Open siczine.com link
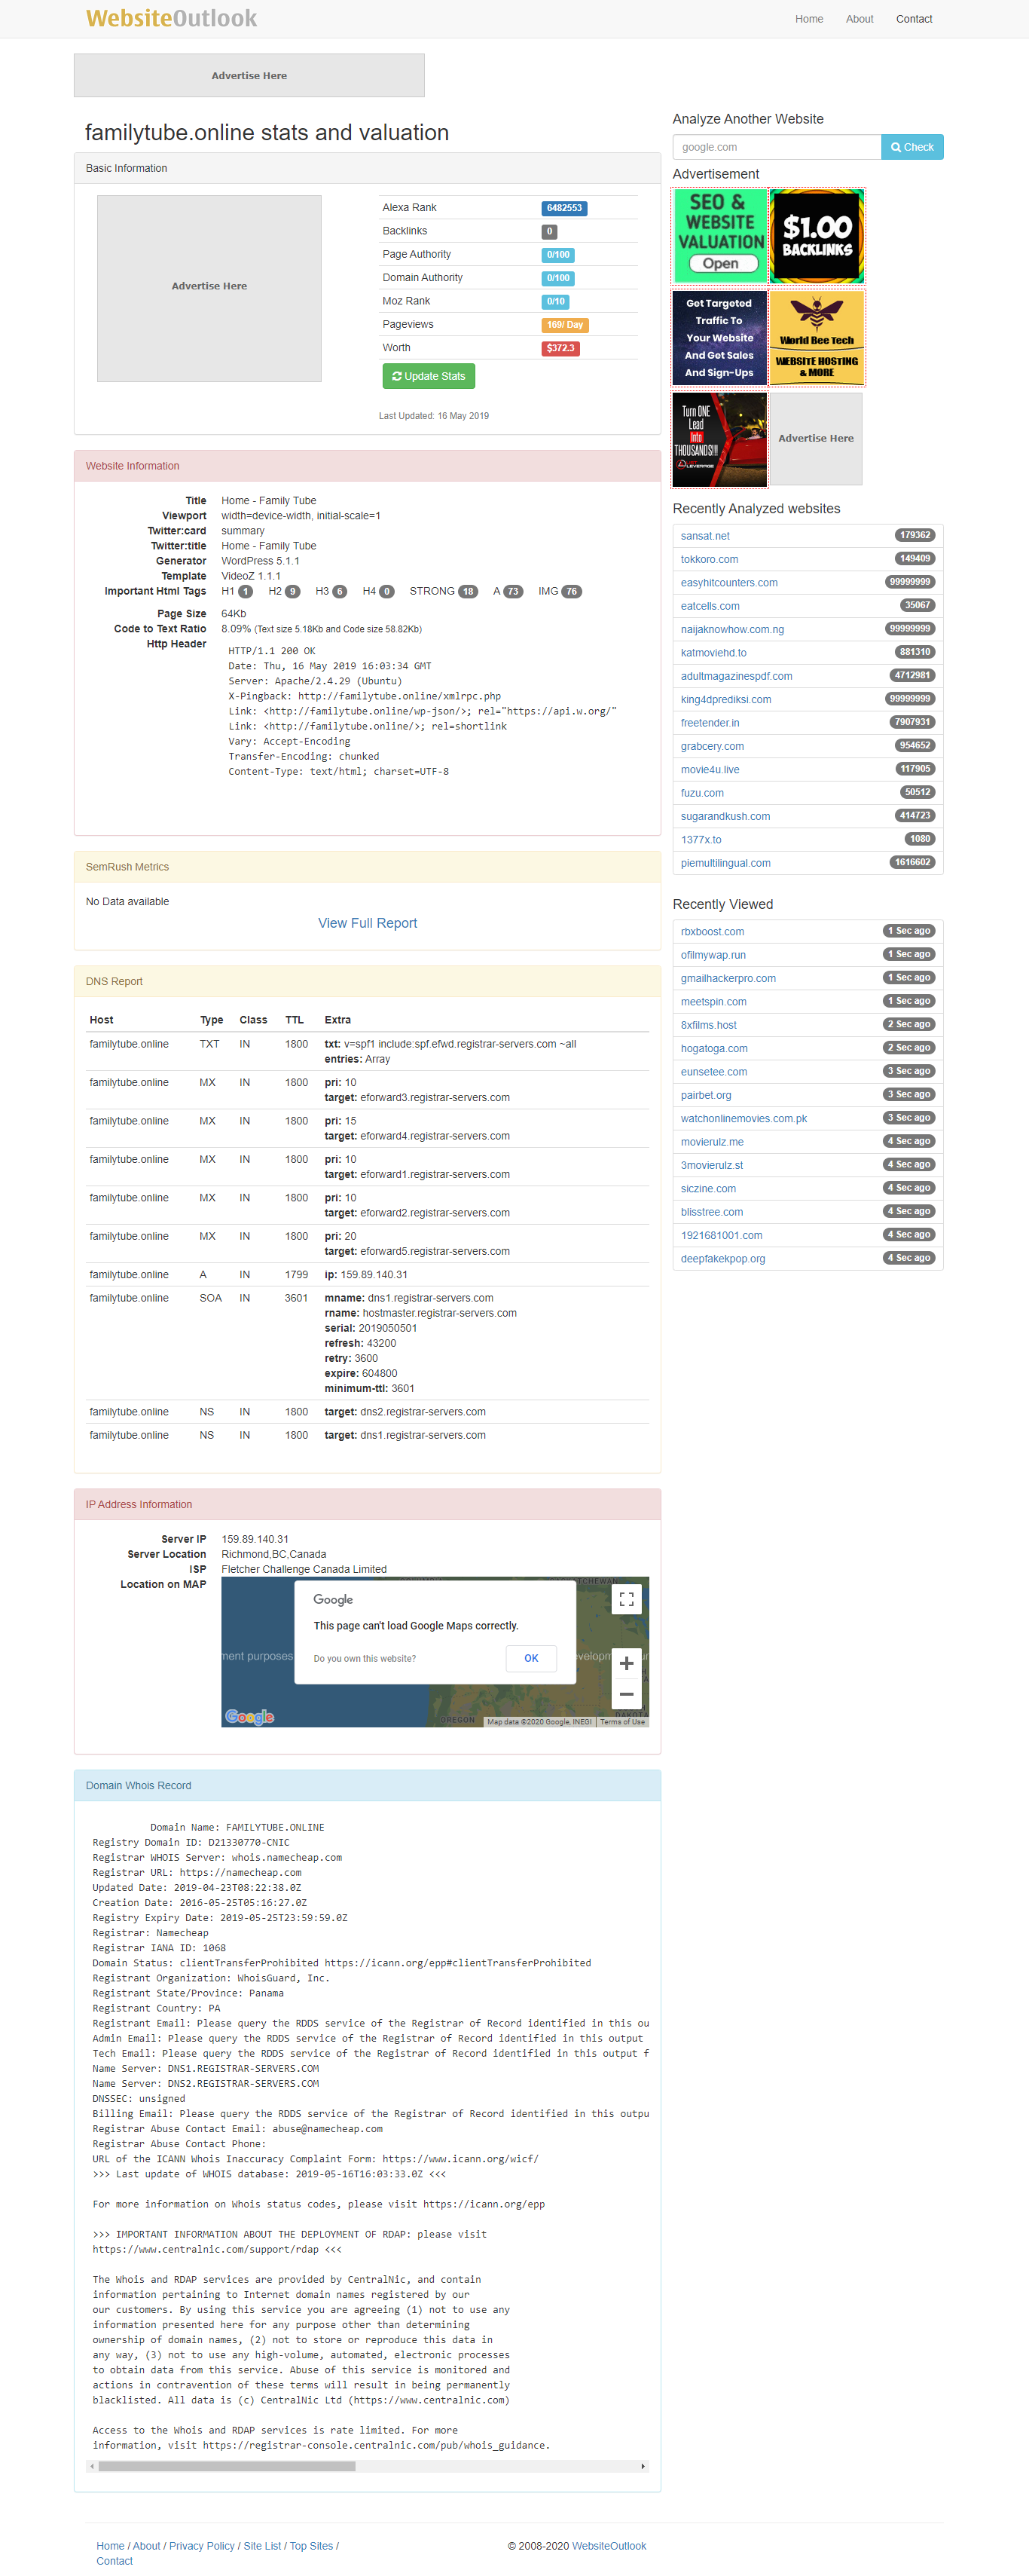1029x2576 pixels. click(708, 1188)
